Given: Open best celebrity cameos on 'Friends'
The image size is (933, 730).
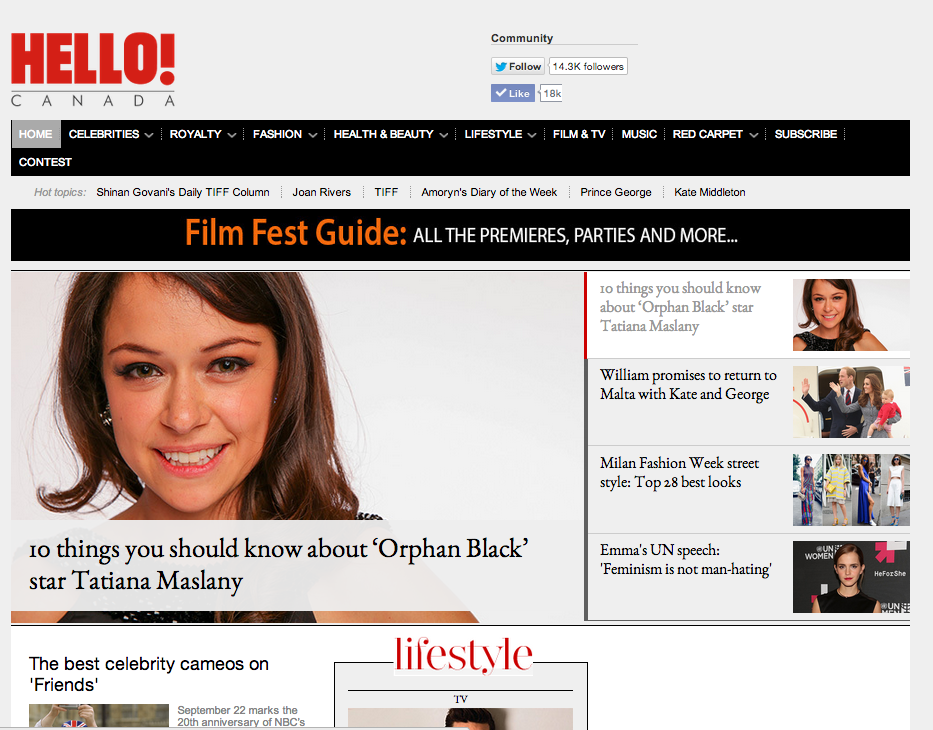Looking at the screenshot, I should pos(149,674).
